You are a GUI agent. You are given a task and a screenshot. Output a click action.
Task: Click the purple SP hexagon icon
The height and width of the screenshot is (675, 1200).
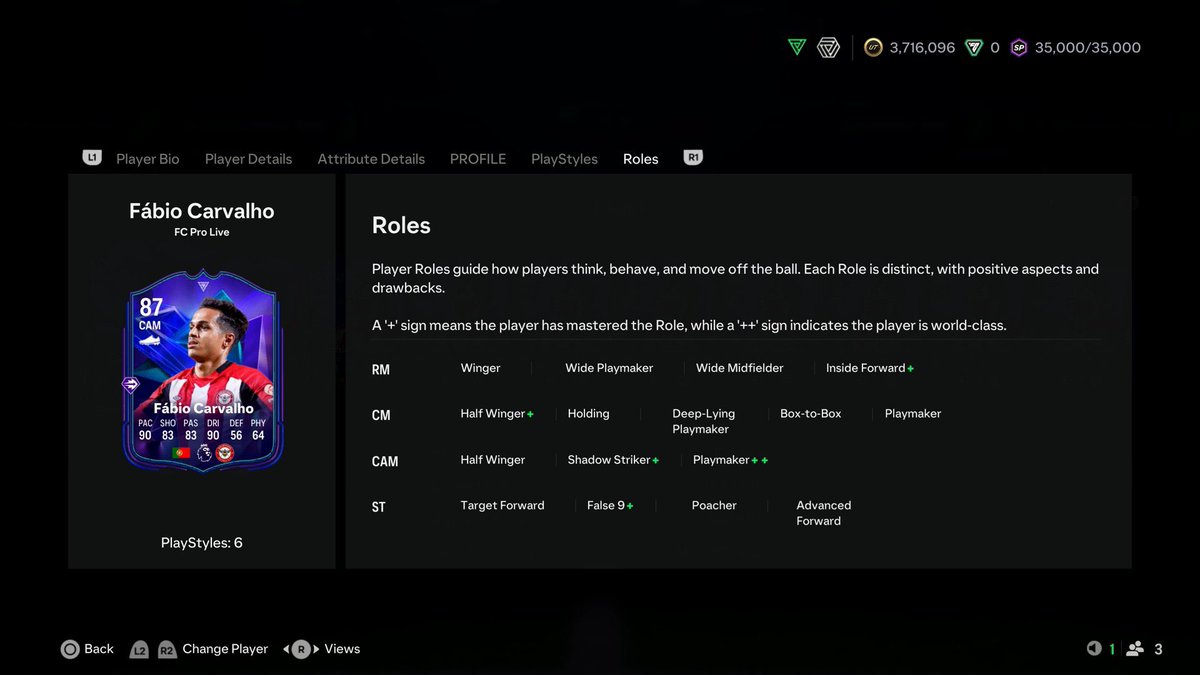(x=1018, y=47)
